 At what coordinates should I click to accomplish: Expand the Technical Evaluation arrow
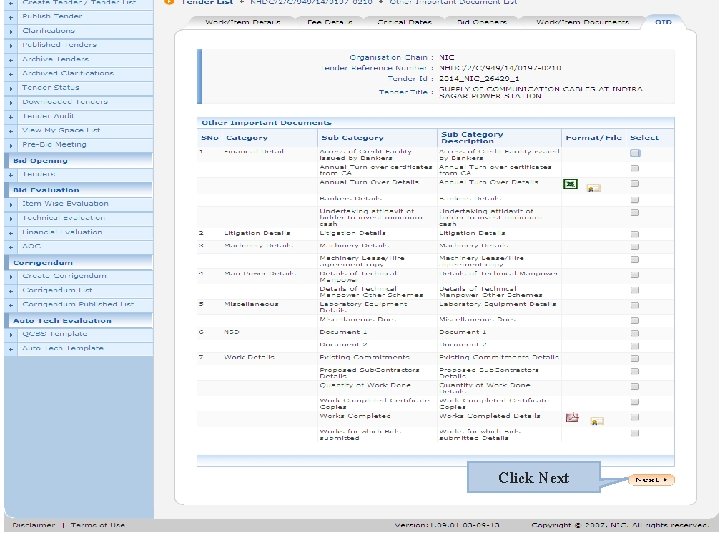point(11,219)
